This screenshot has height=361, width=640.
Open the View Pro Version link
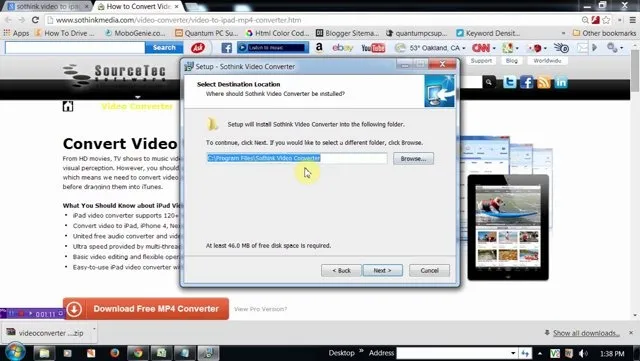coord(260,309)
